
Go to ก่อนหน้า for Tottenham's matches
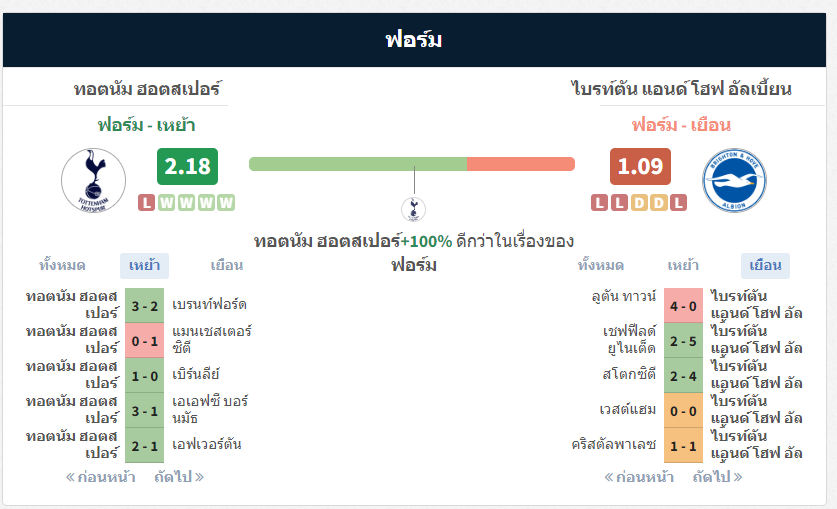[x=100, y=476]
